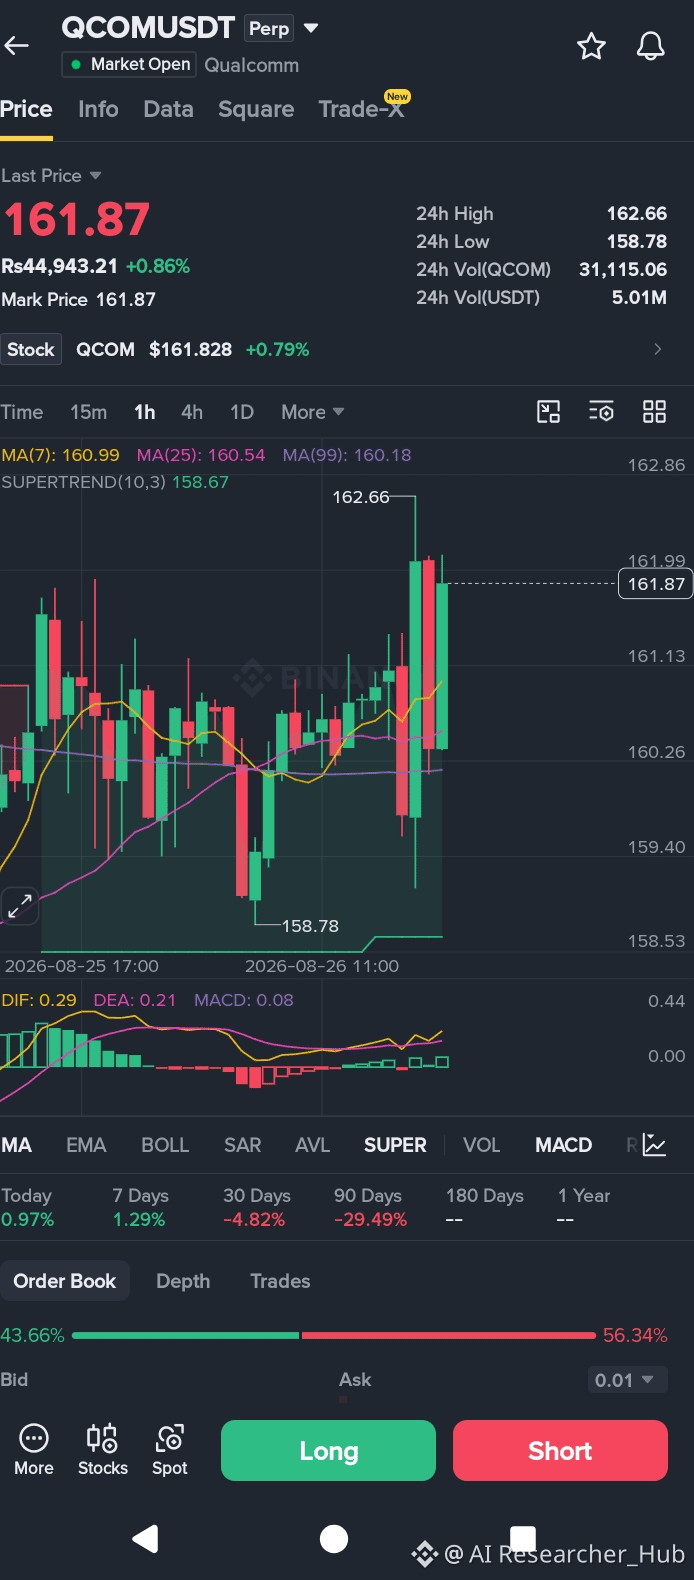Tap the red Short button

(x=560, y=1450)
